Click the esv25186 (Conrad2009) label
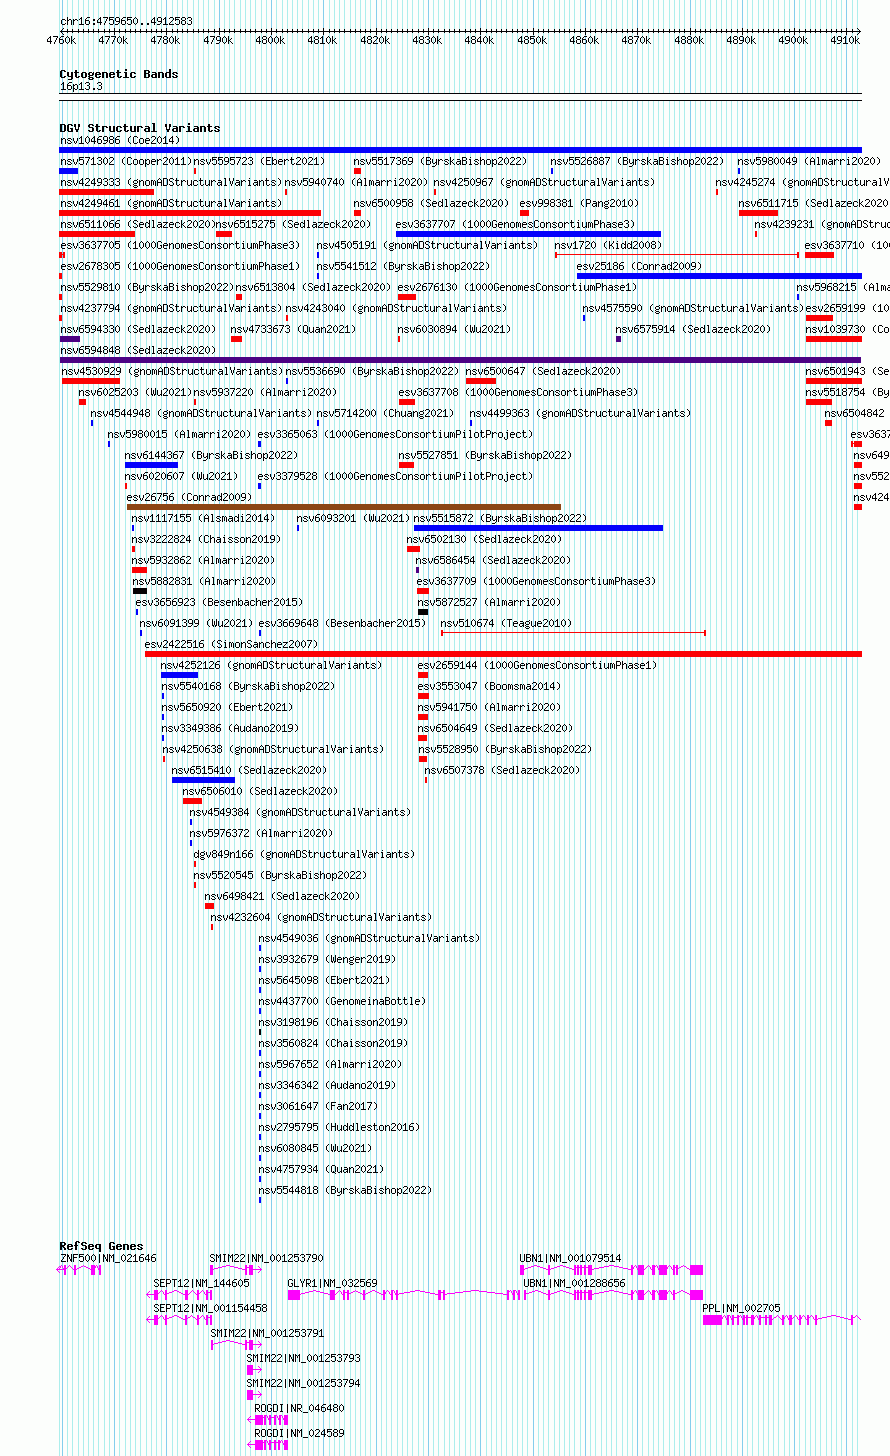The image size is (890, 1456). click(639, 267)
